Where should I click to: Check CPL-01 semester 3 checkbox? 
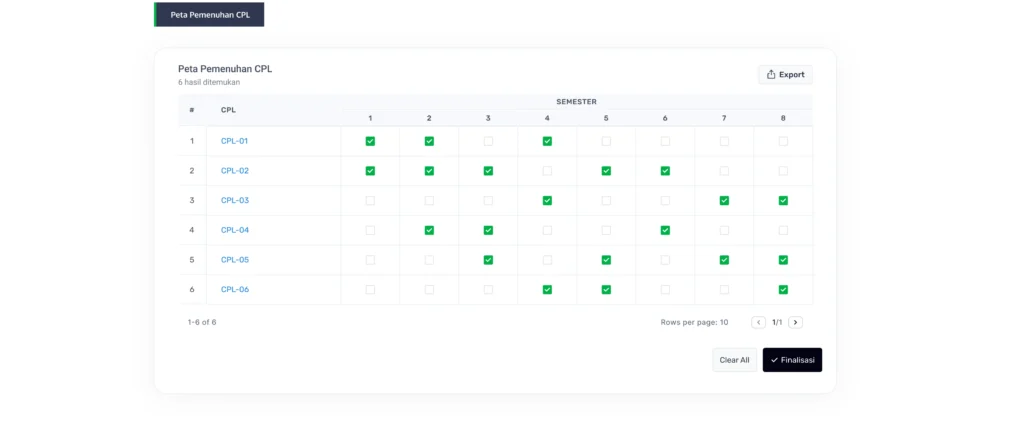click(x=488, y=141)
